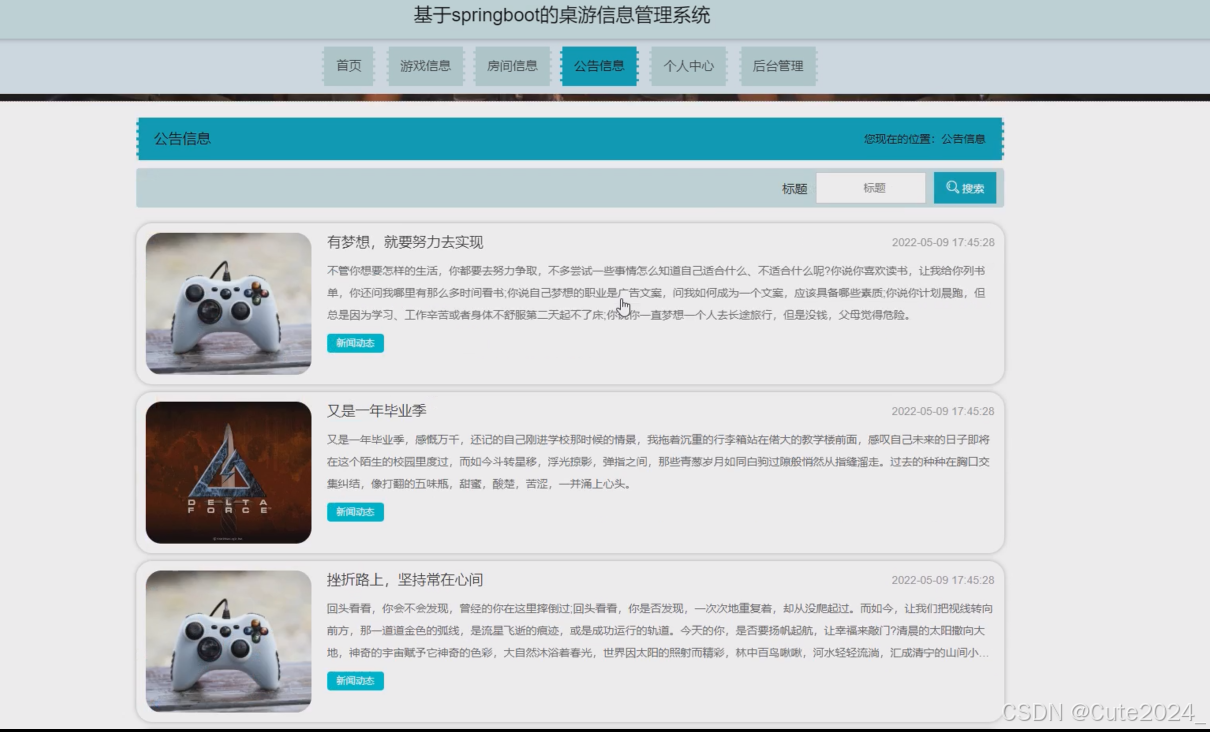Screen dimensions: 1210x732
Task: Click 新闻动态 tag on the last article card
Action: point(354,681)
